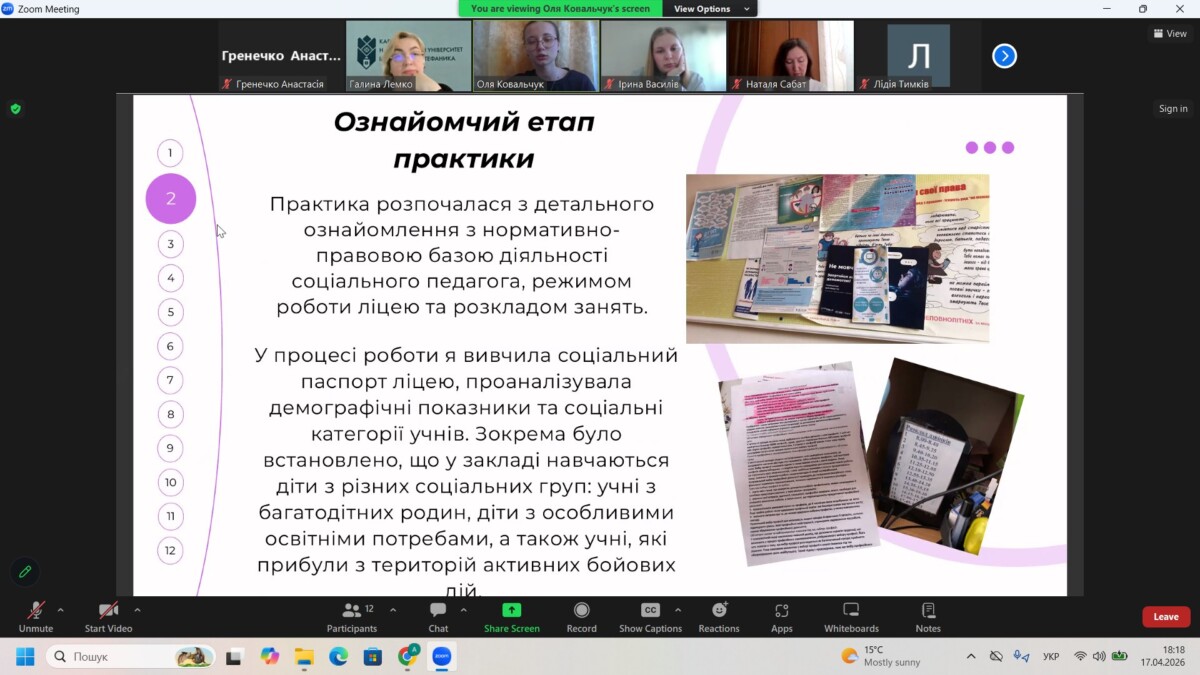Expand video options arrow next to Start Video
Viewport: 1200px width, 675px height.
137,609
